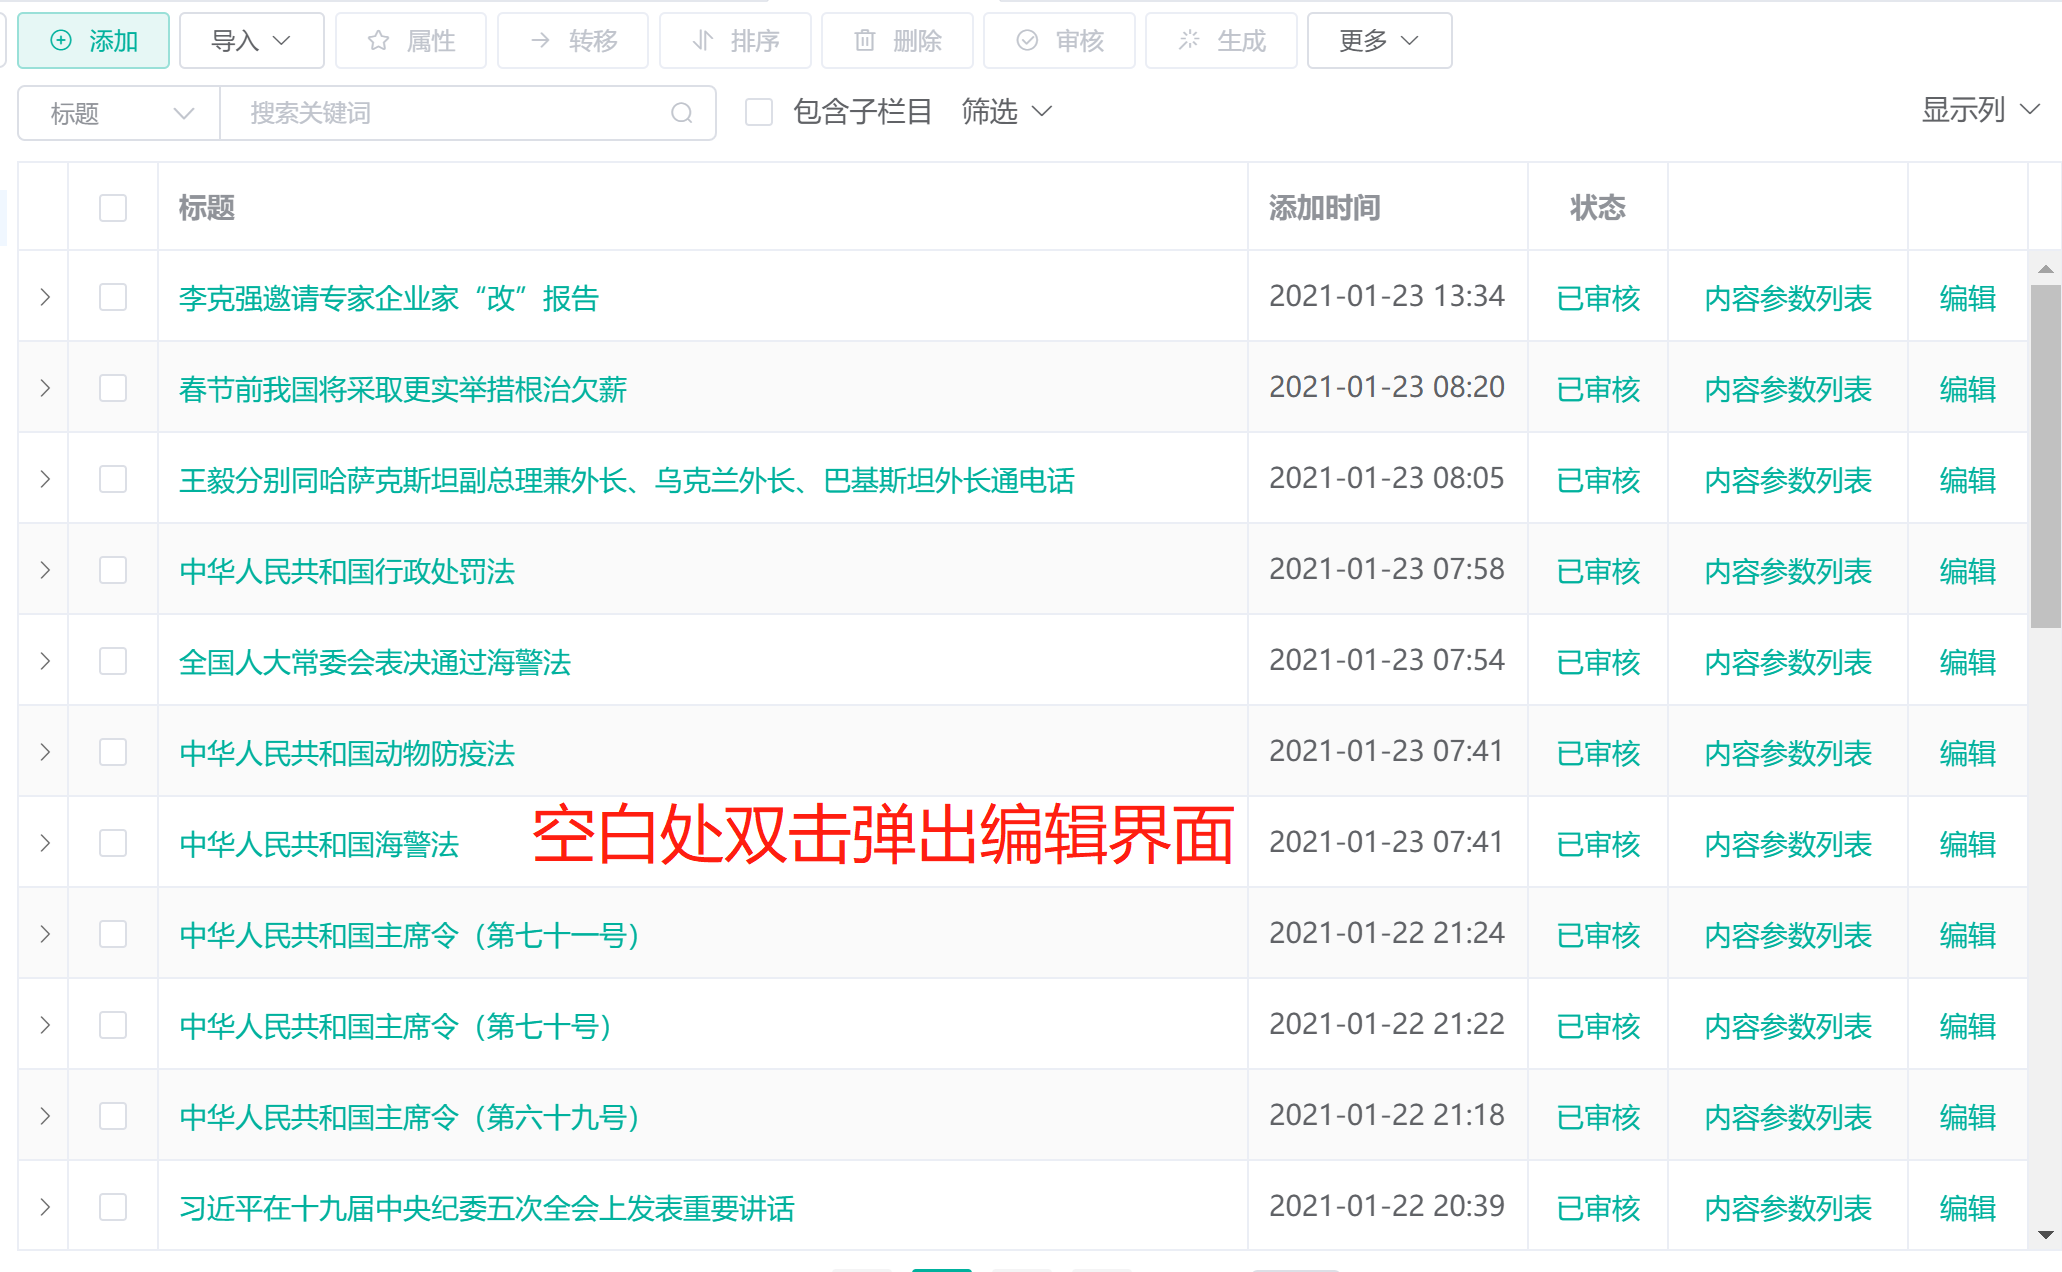
Task: Click 内容参数列表 for 中华人民共和国动物防疫法
Action: pos(1787,753)
